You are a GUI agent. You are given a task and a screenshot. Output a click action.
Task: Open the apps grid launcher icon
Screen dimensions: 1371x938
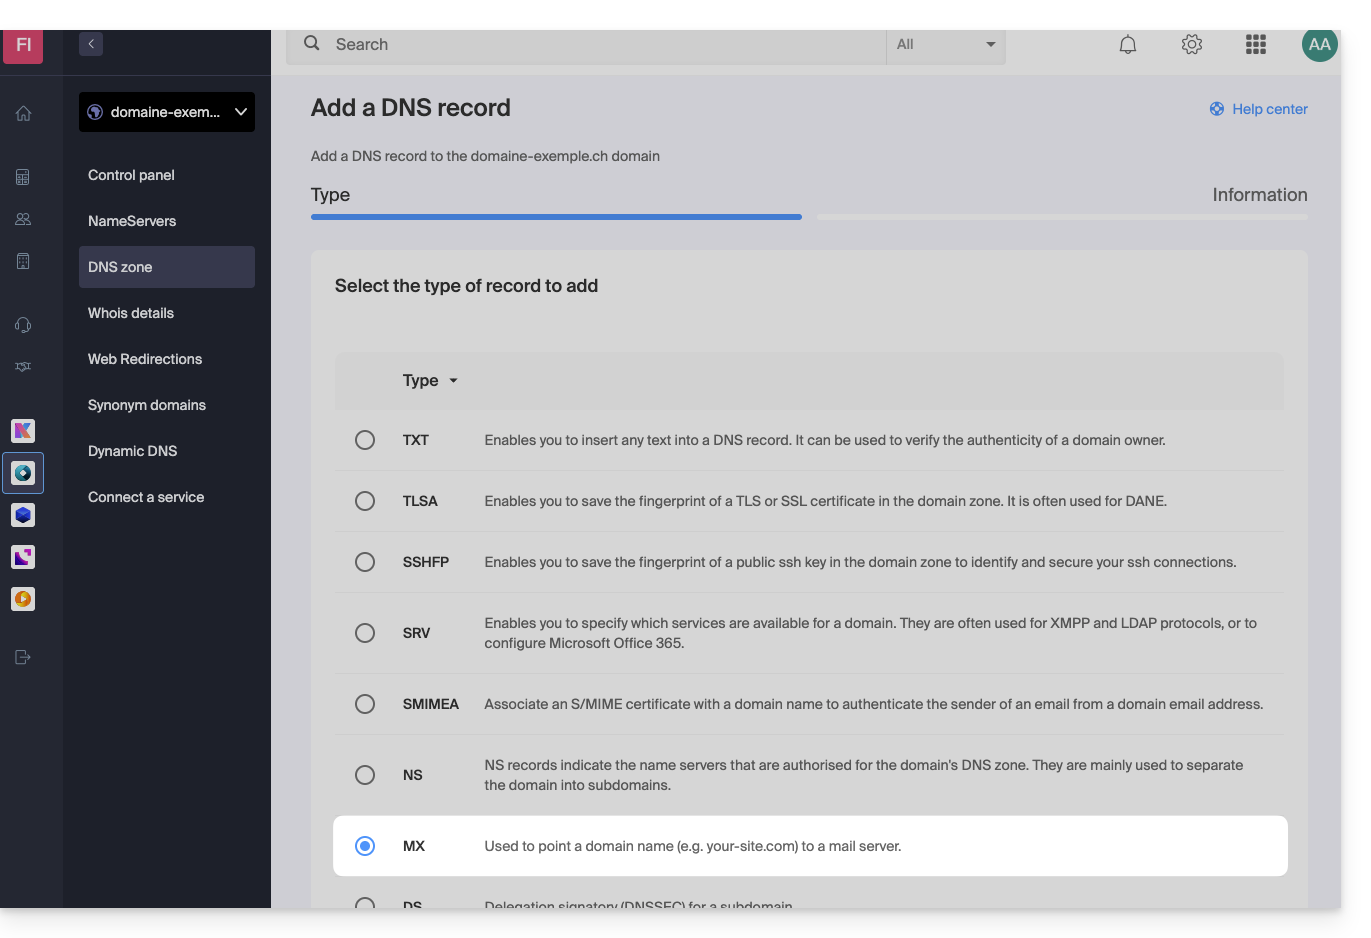(1255, 45)
